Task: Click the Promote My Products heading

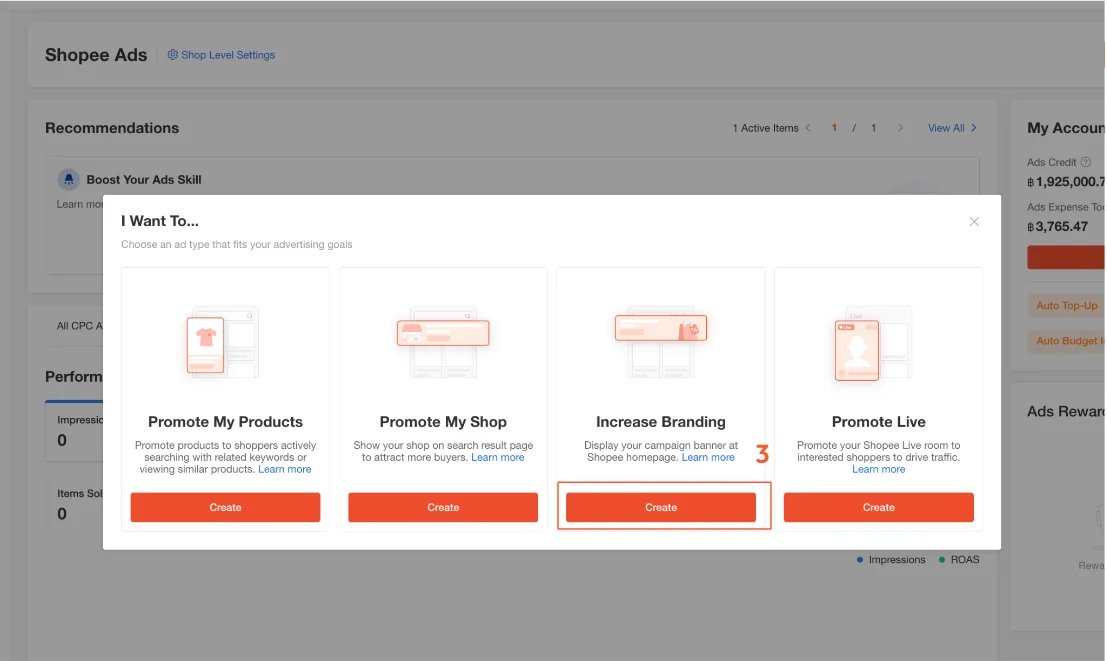Action: tap(225, 422)
